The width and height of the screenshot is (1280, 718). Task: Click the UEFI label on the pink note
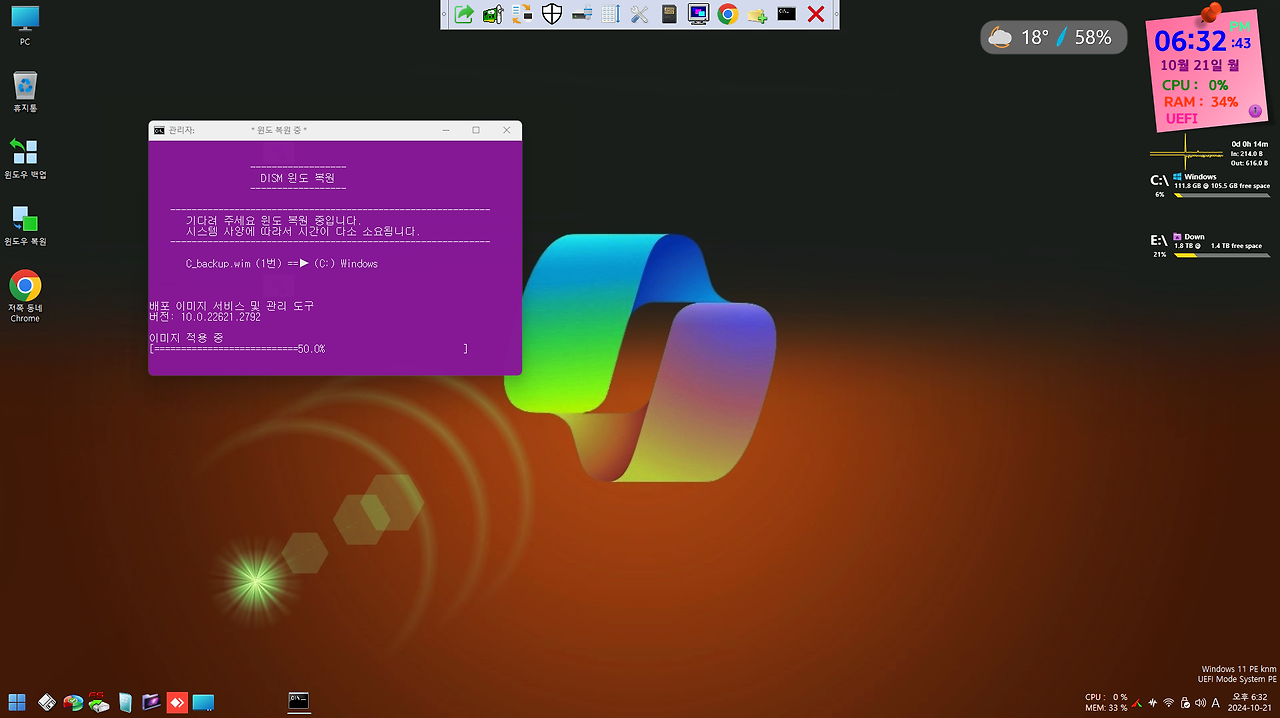[1181, 119]
